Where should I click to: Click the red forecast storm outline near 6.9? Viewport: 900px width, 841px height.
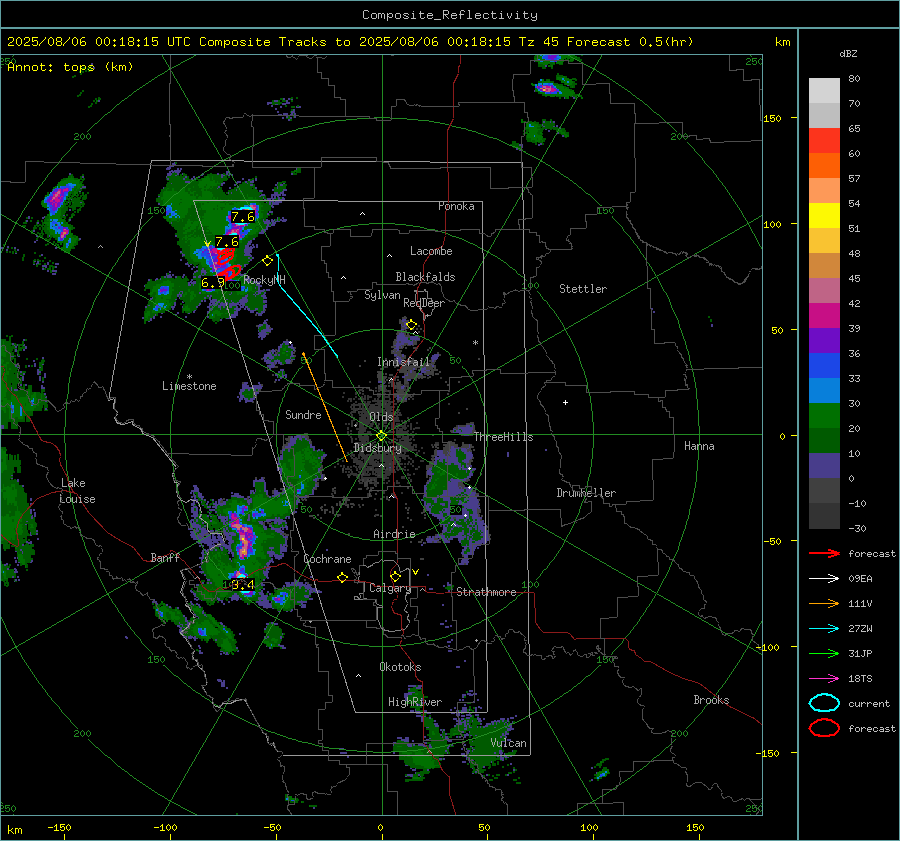pyautogui.click(x=229, y=272)
